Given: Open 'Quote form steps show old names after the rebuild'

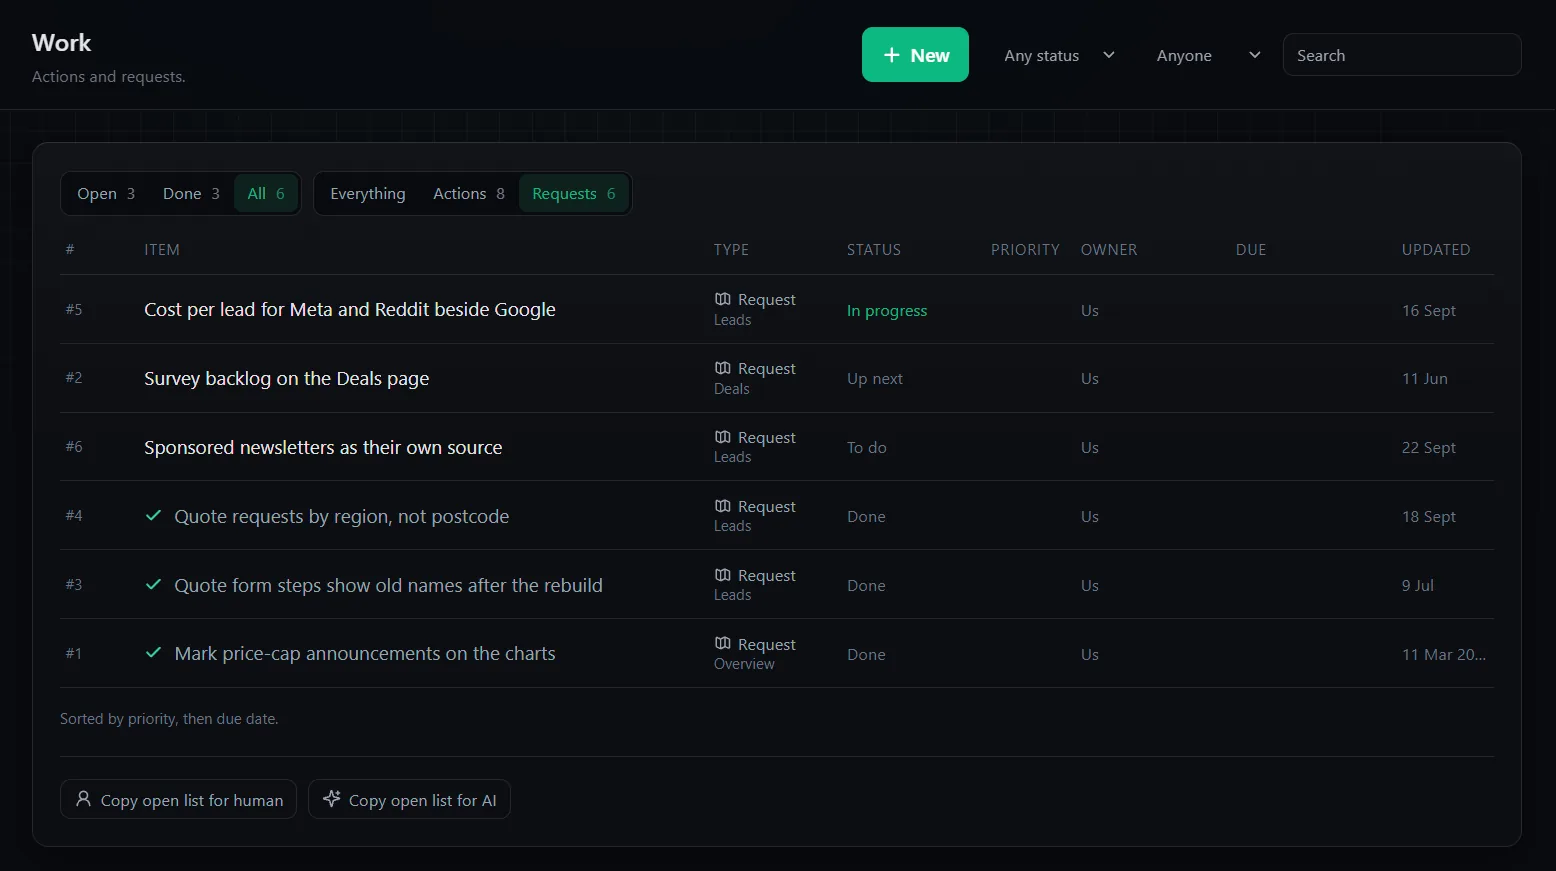Looking at the screenshot, I should coord(389,586).
